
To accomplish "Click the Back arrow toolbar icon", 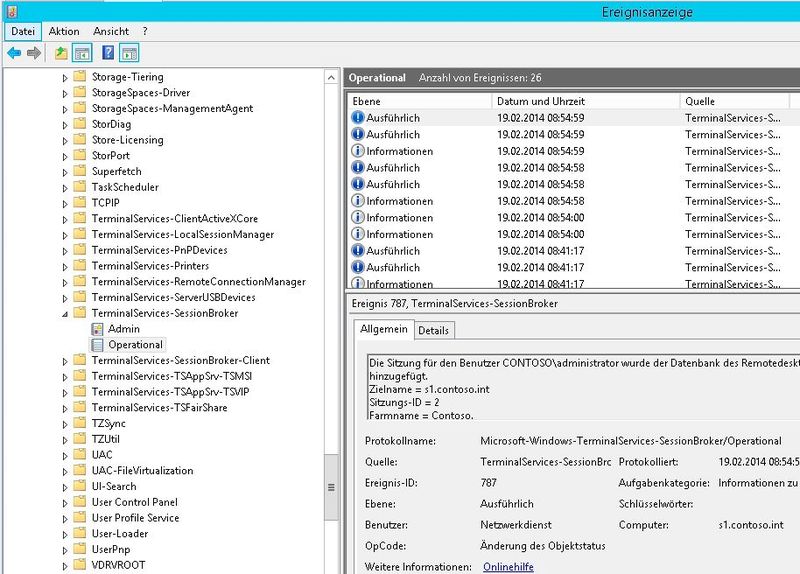I will tap(14, 53).
